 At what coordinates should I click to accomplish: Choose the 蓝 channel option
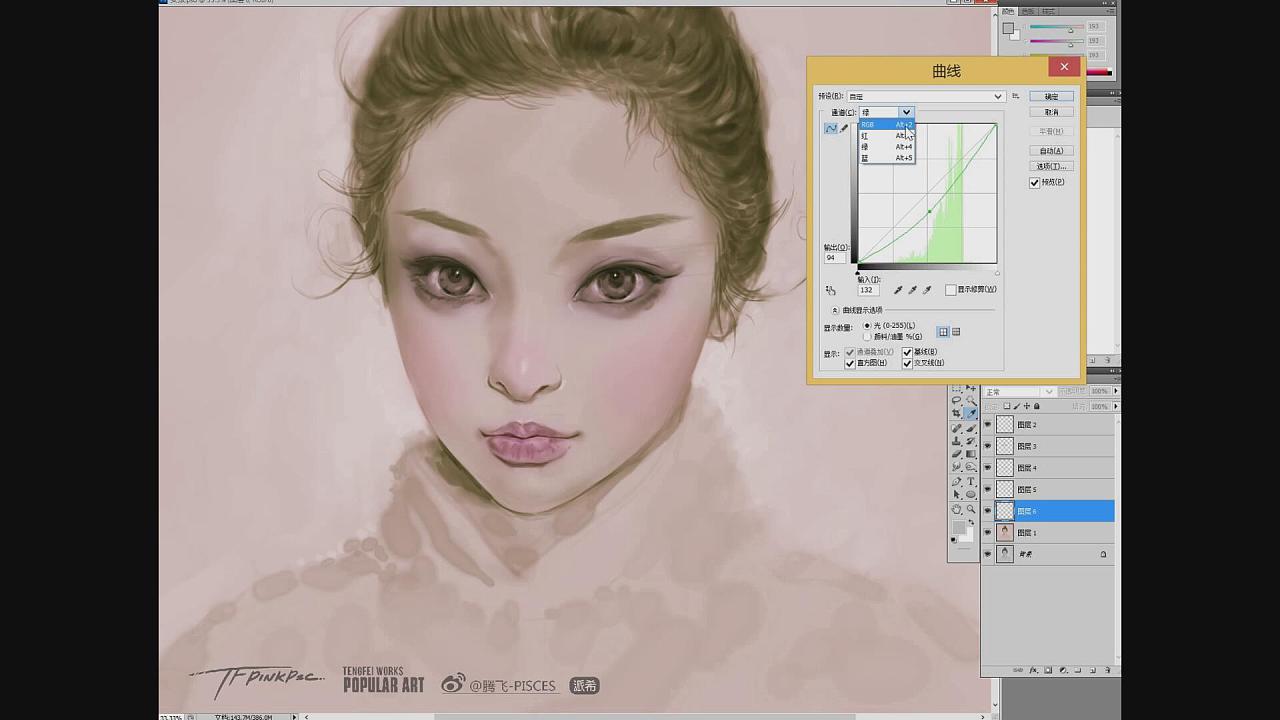pos(887,158)
